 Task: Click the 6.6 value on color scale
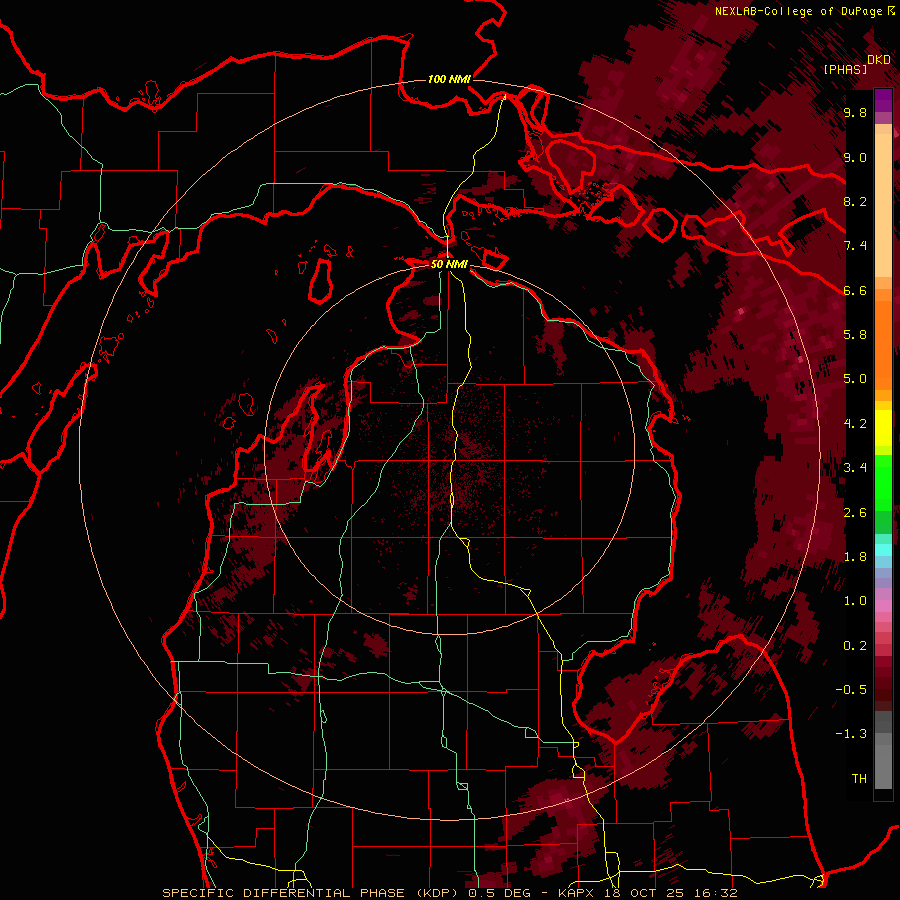[x=855, y=290]
